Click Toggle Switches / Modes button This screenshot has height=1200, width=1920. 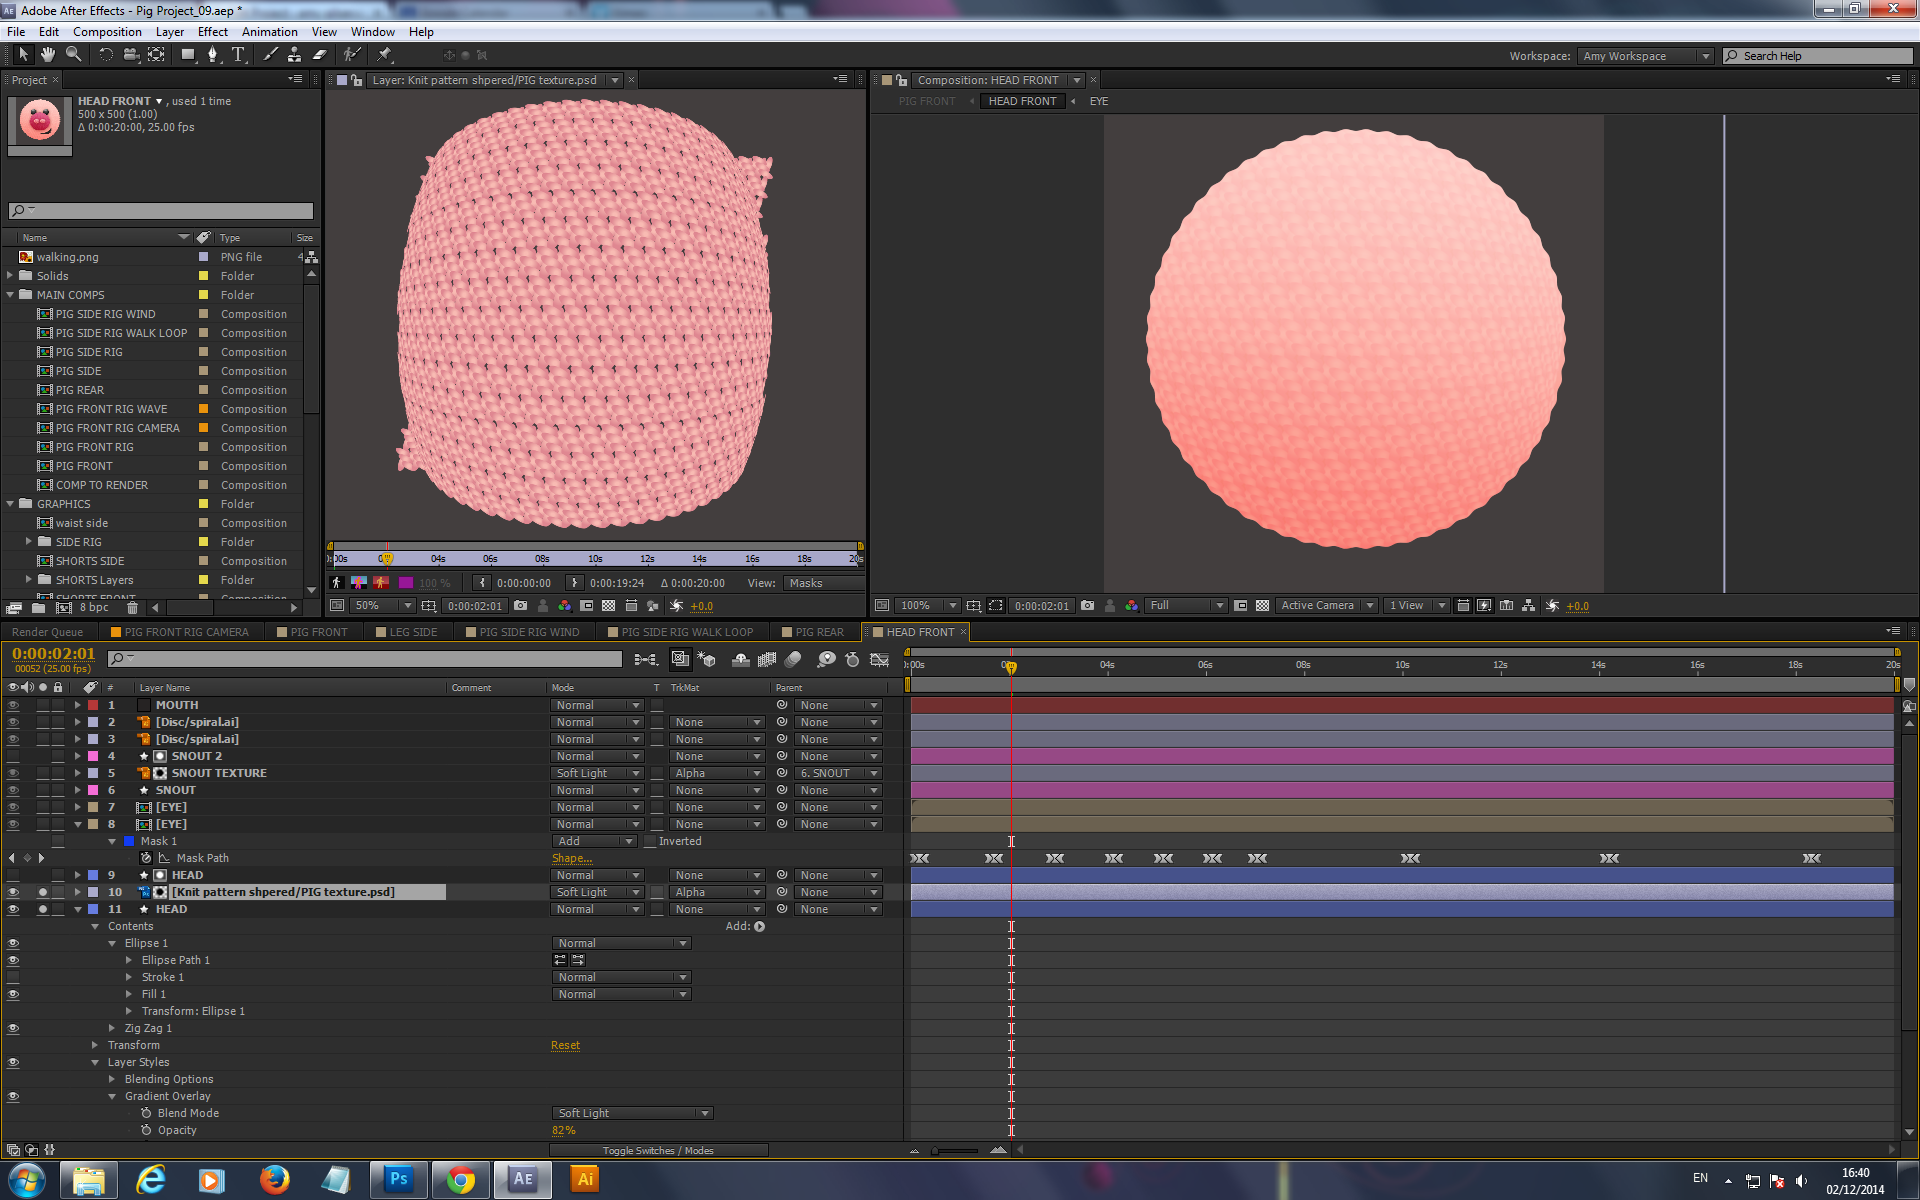pyautogui.click(x=658, y=1150)
